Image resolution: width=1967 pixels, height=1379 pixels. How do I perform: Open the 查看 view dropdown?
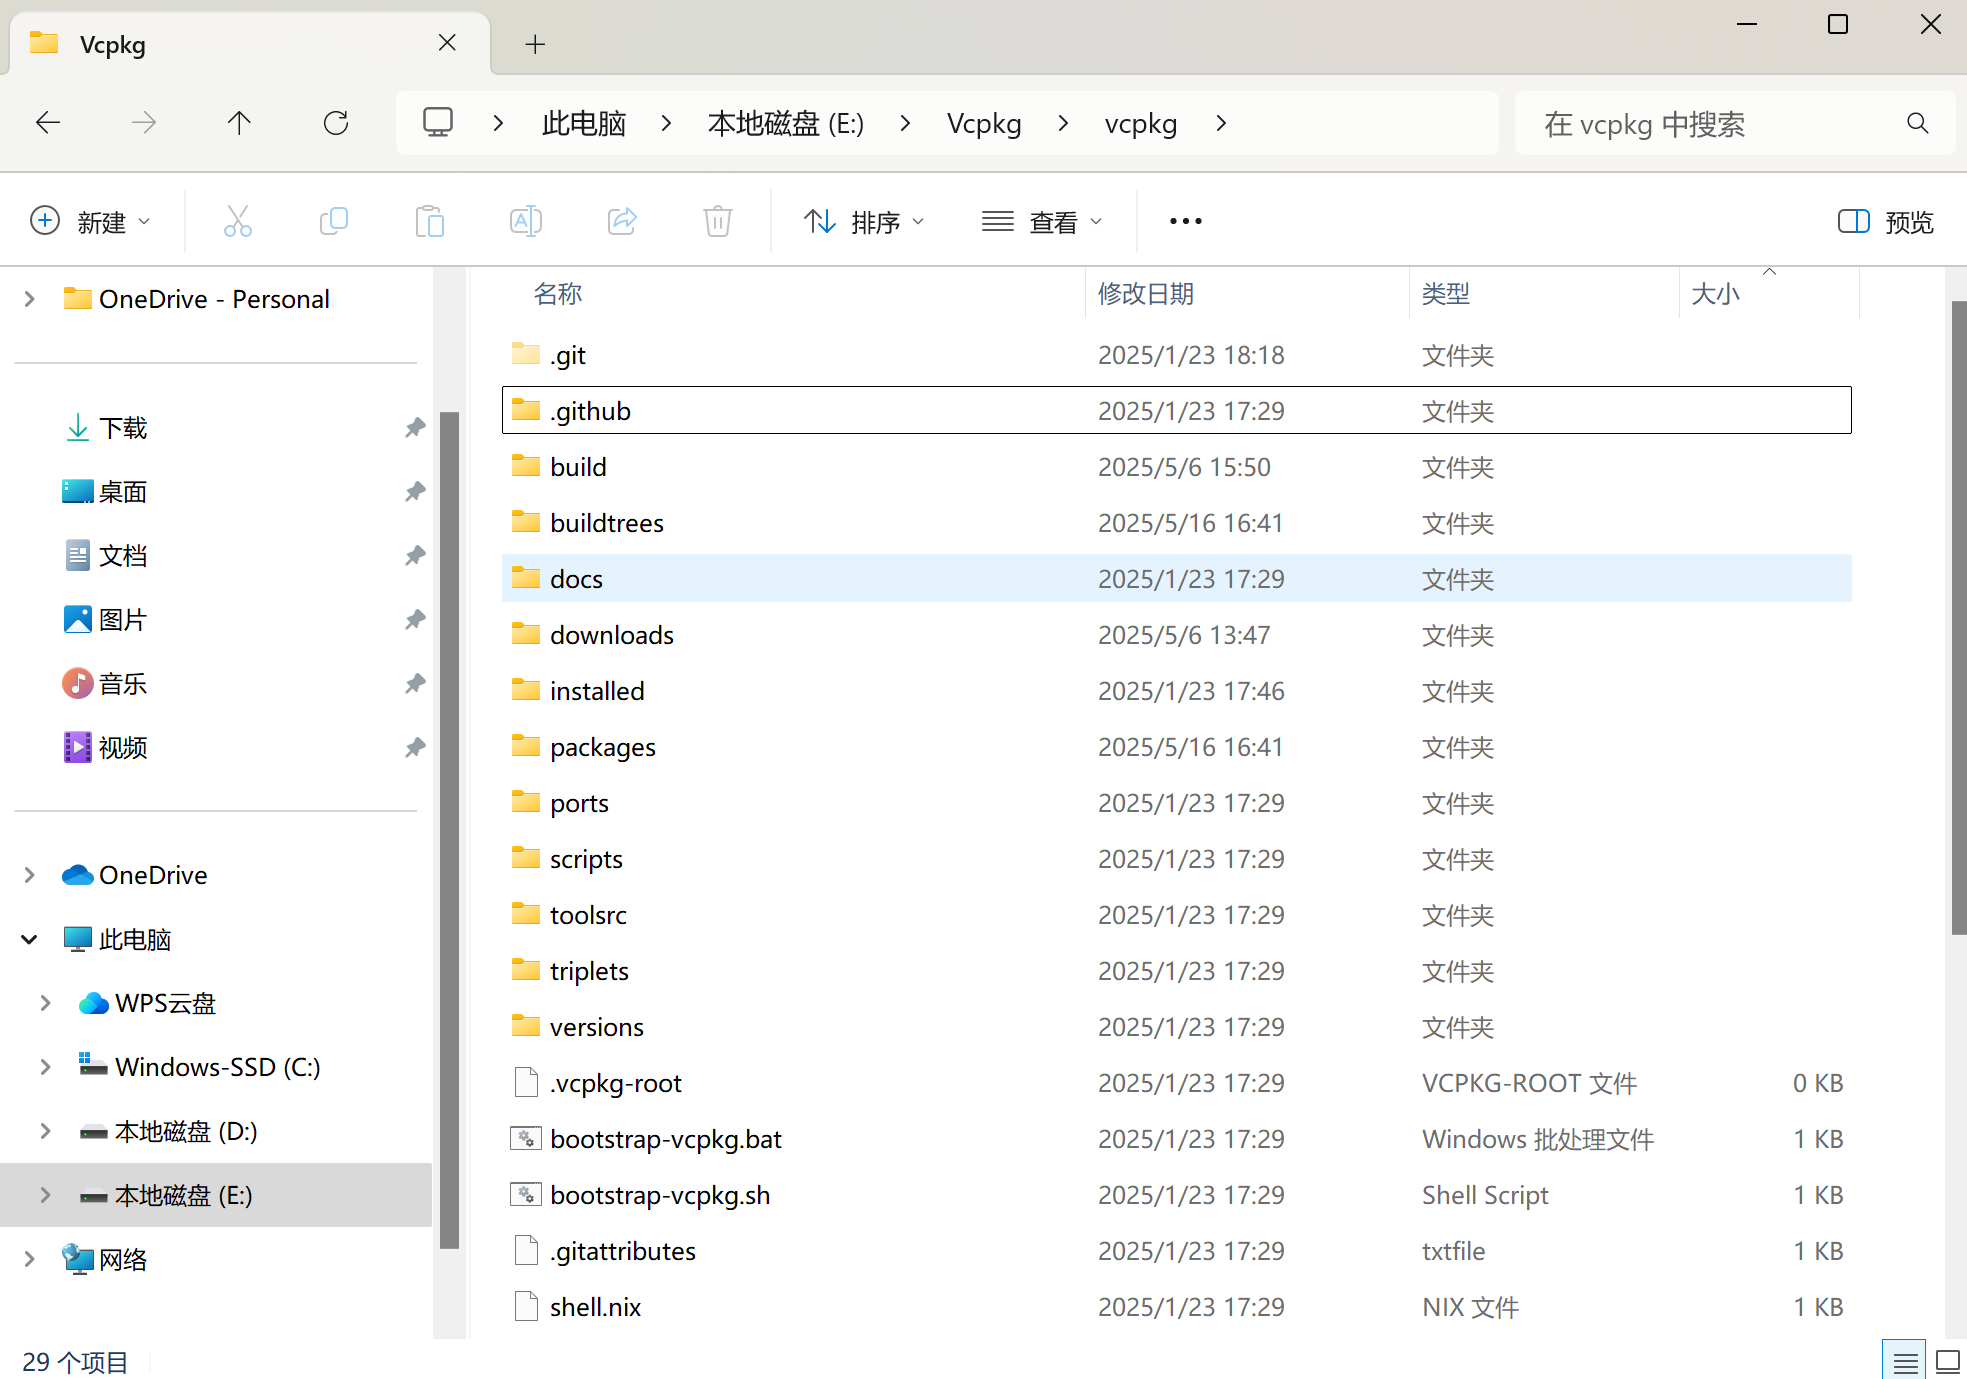1042,222
